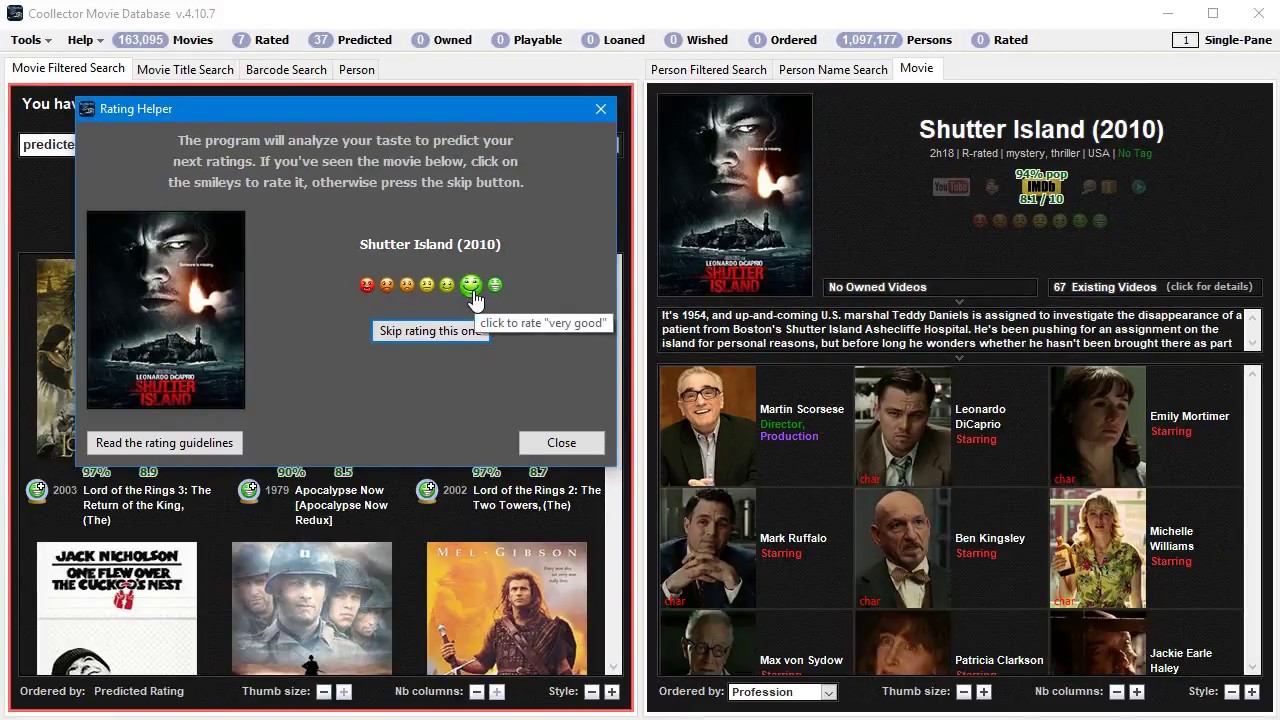Image resolution: width=1280 pixels, height=720 pixels.
Task: Open Leonardo DiCaprio's photo thumbnail
Action: coord(902,426)
